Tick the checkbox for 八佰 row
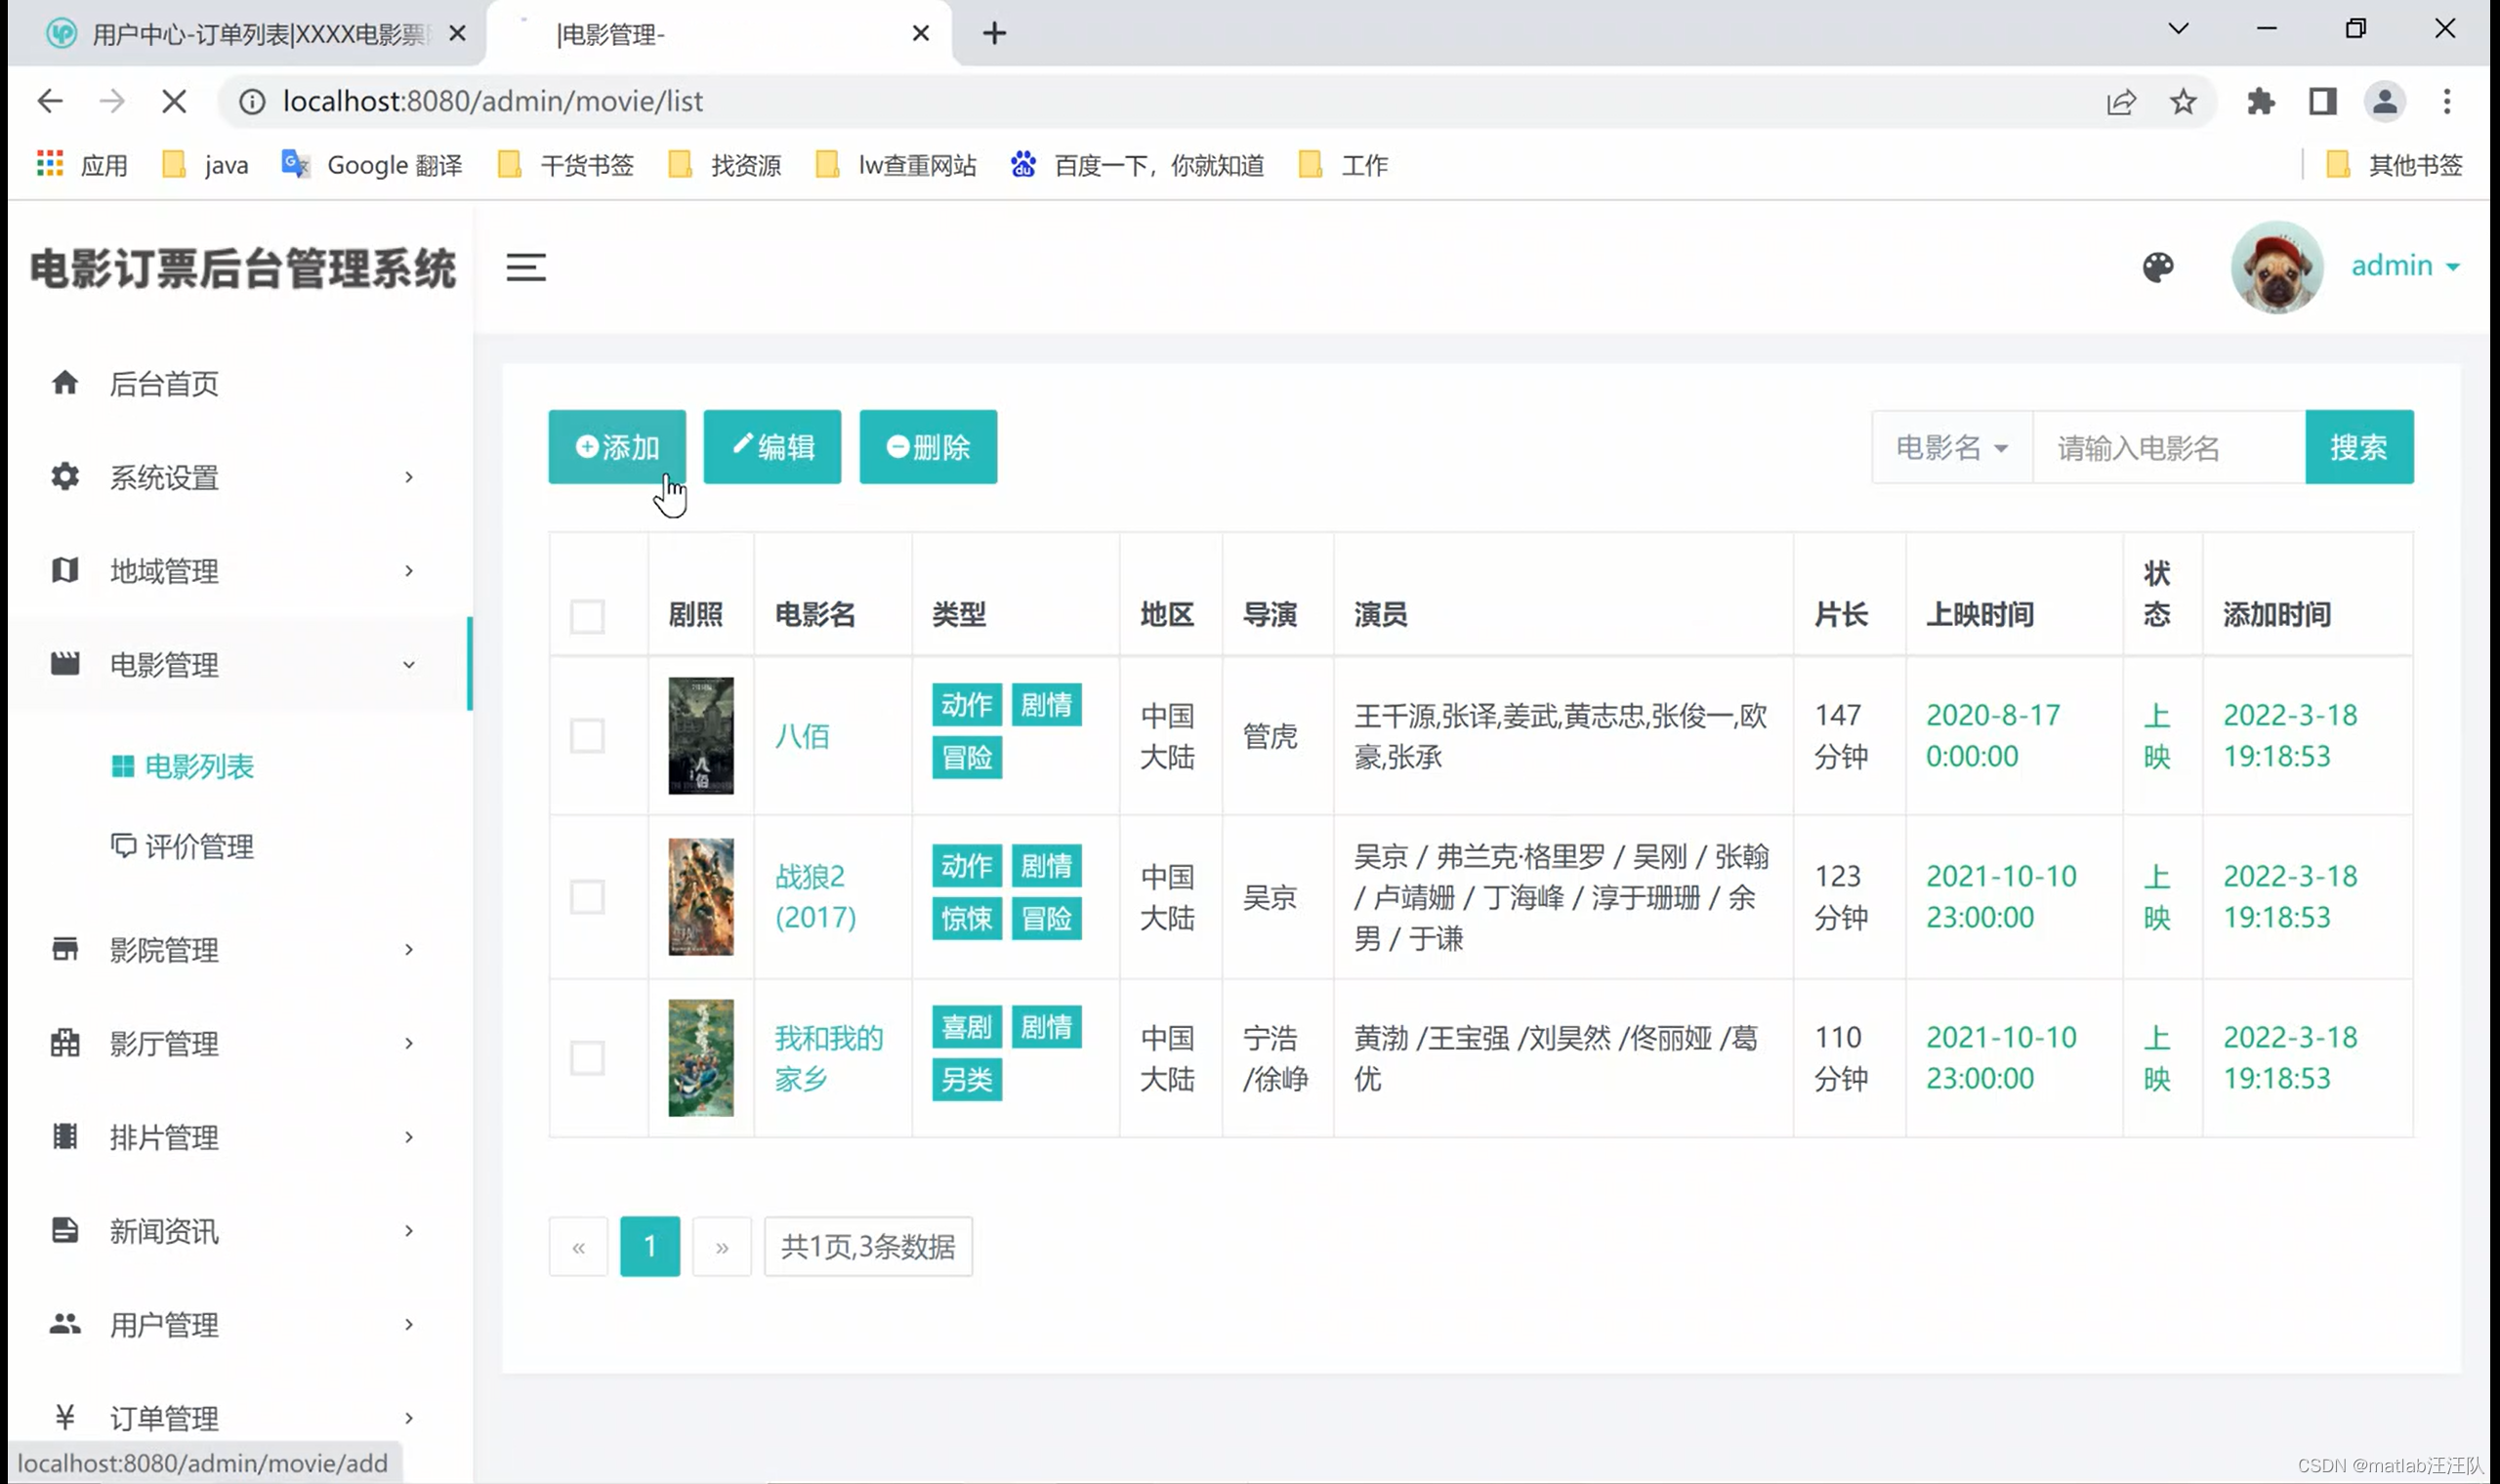 point(587,736)
